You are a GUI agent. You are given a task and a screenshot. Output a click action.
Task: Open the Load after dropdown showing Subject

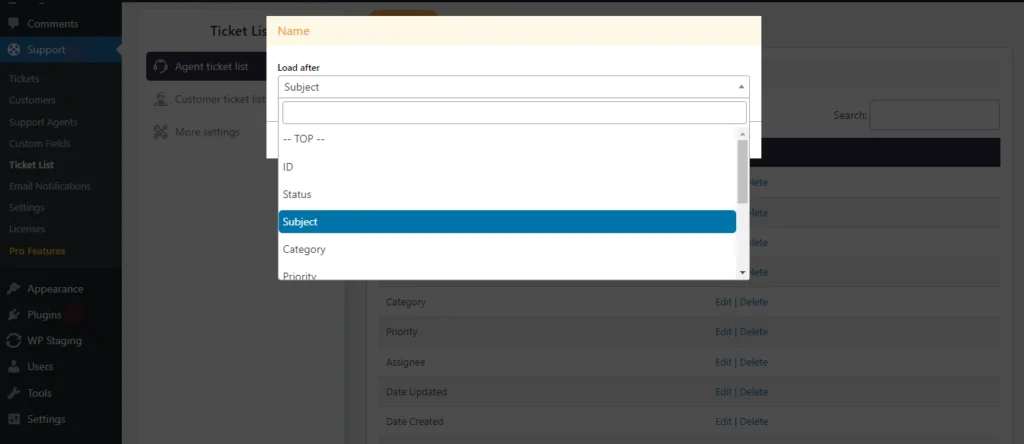coord(513,87)
